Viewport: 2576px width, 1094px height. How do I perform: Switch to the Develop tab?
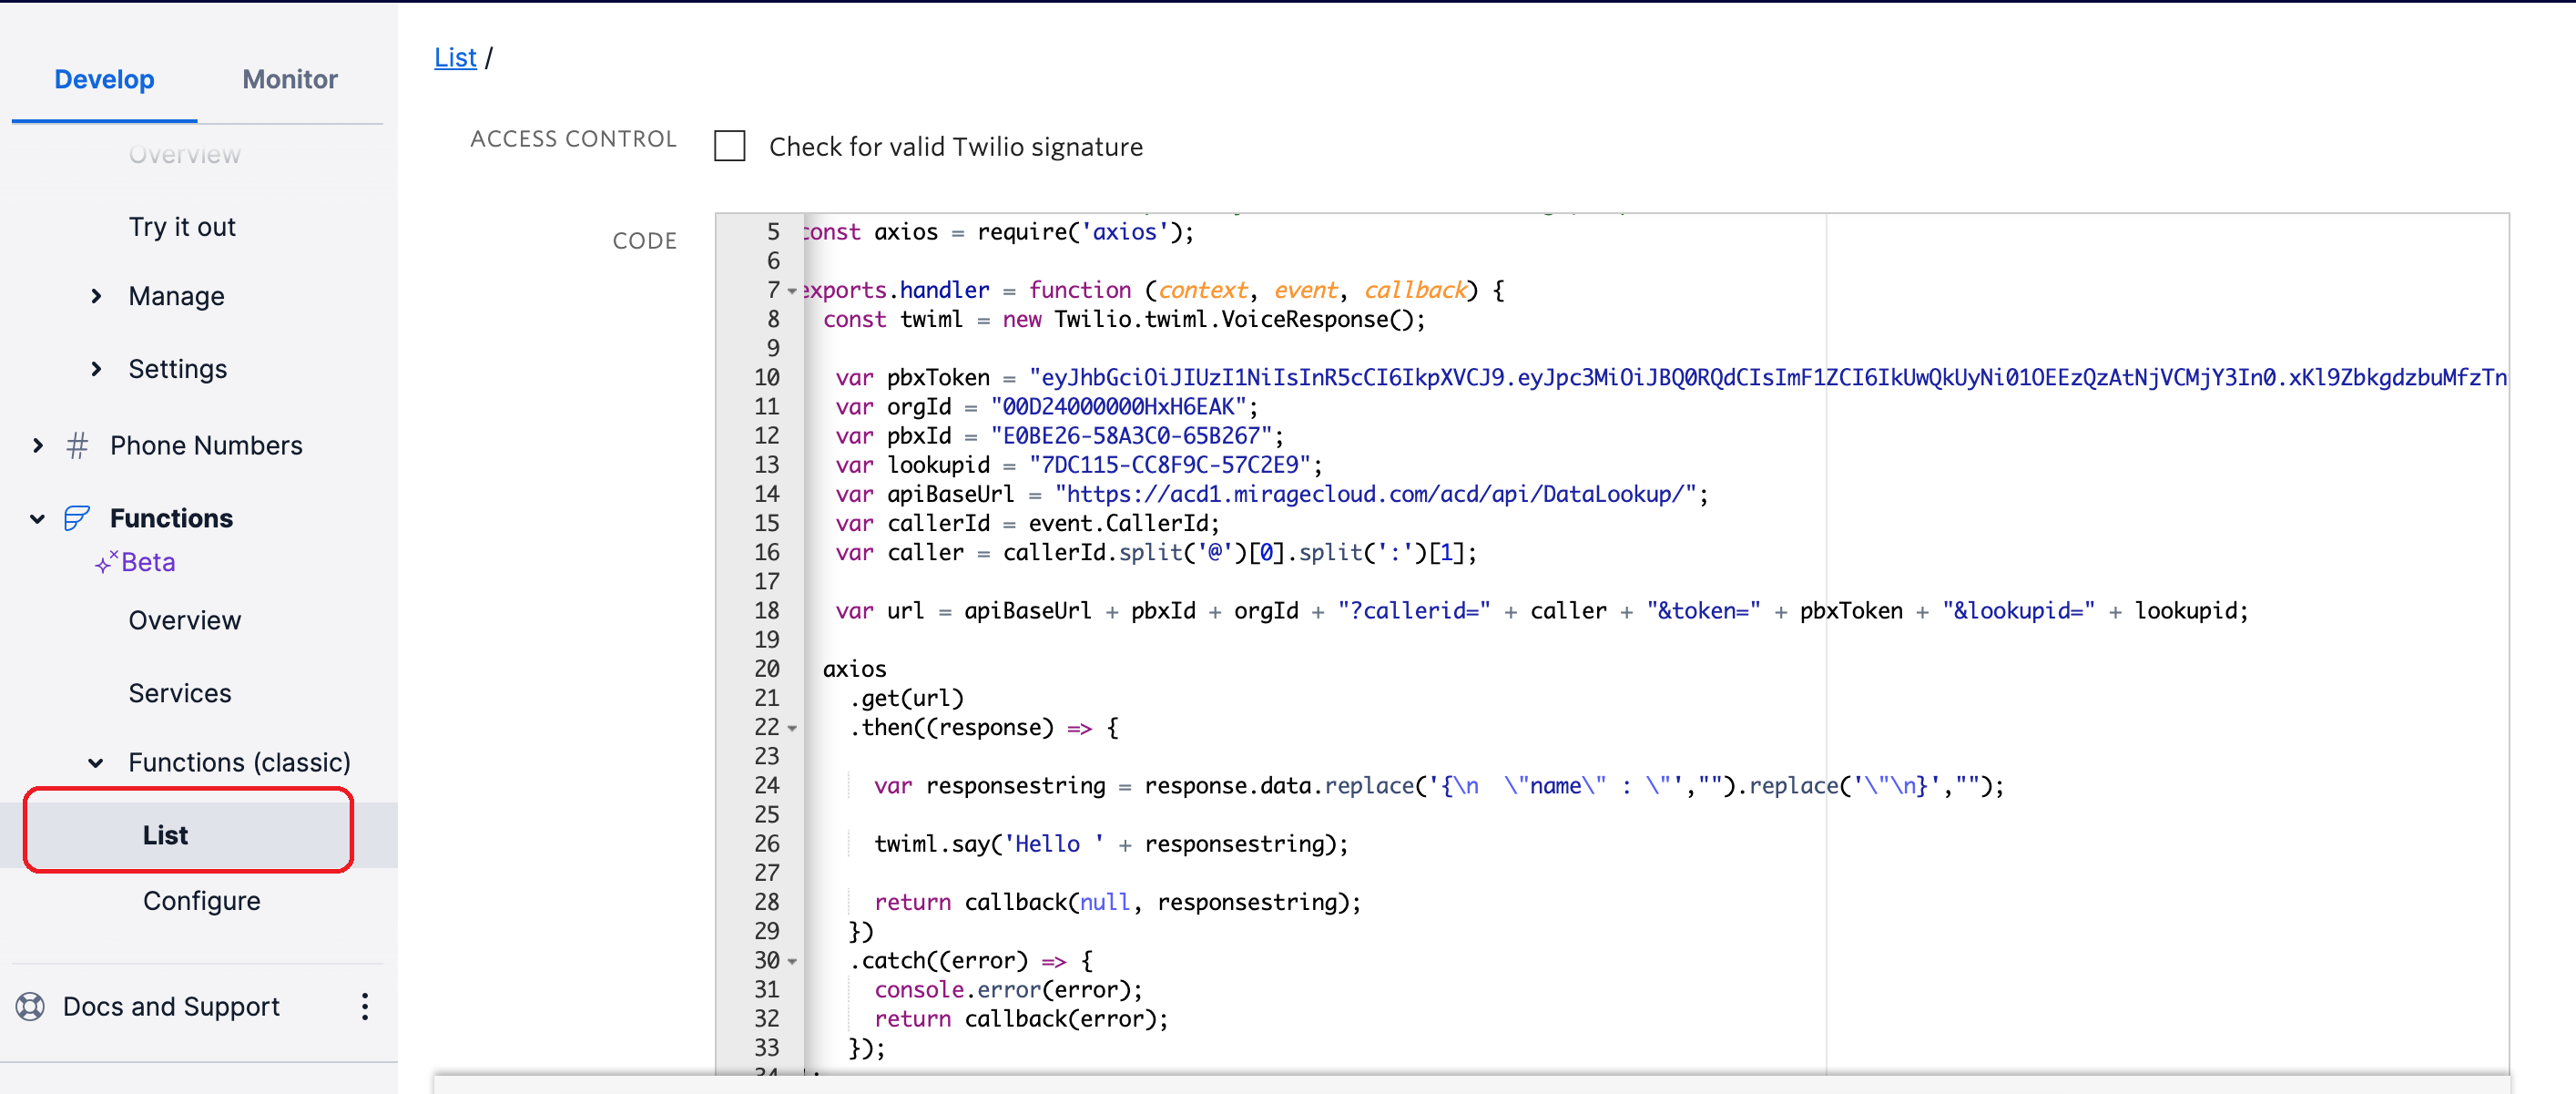coord(104,79)
